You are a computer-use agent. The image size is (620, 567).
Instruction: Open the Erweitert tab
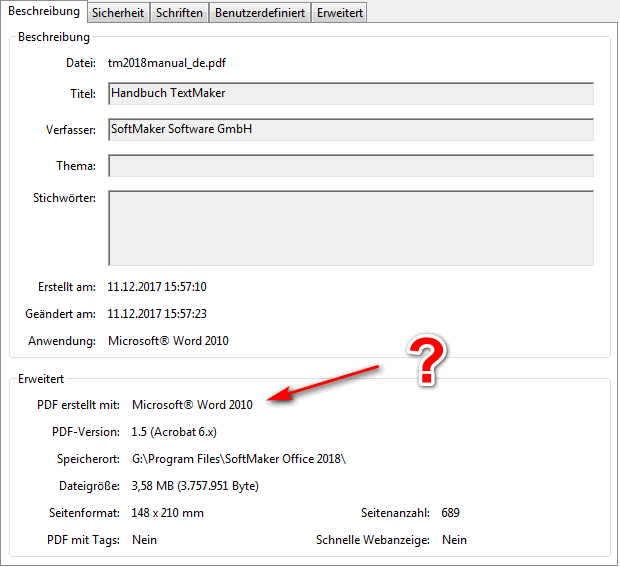point(340,13)
